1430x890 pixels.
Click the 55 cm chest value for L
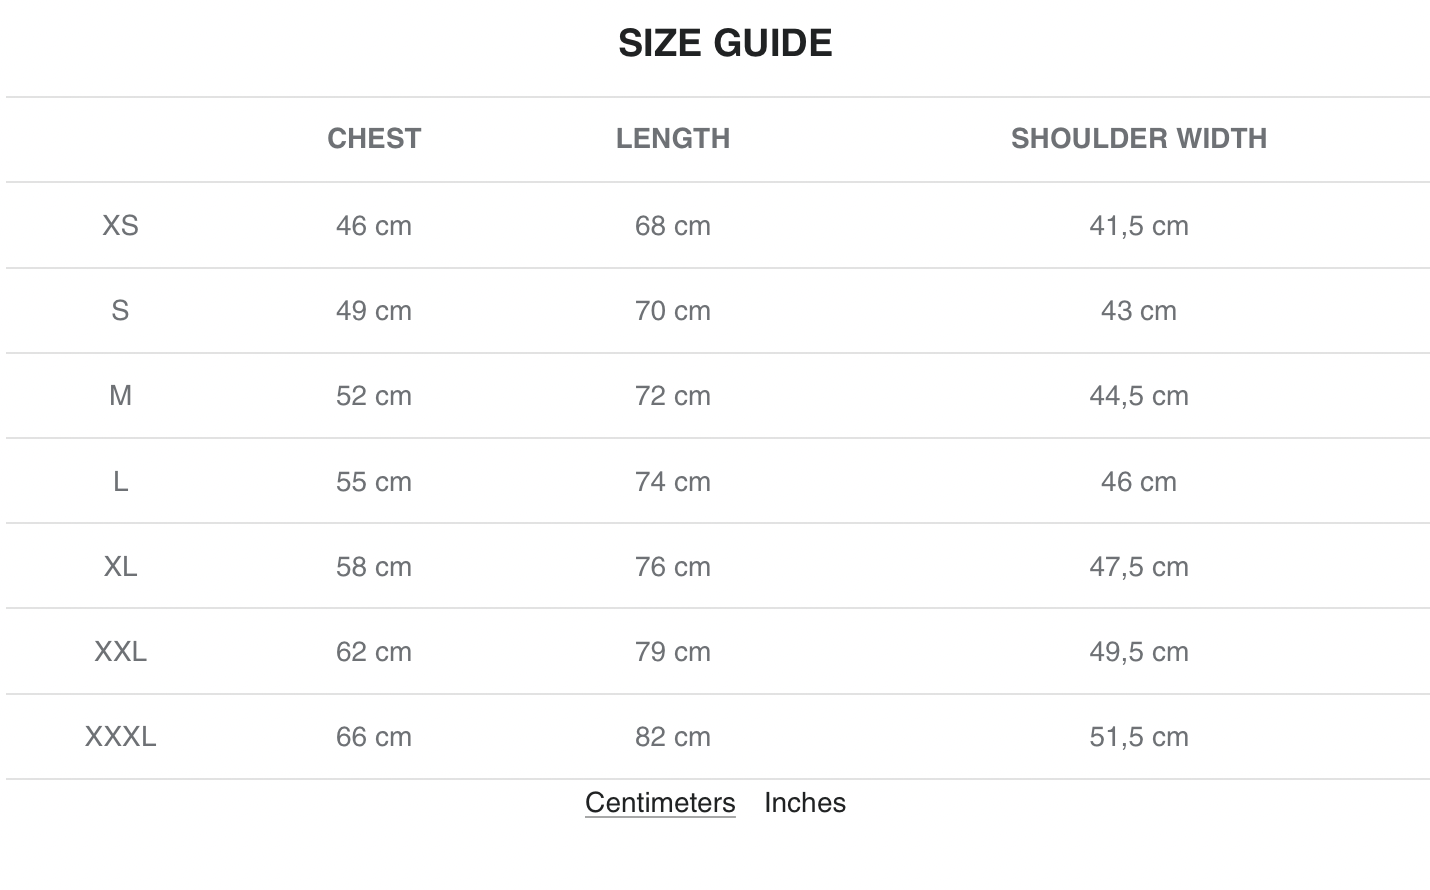click(374, 481)
